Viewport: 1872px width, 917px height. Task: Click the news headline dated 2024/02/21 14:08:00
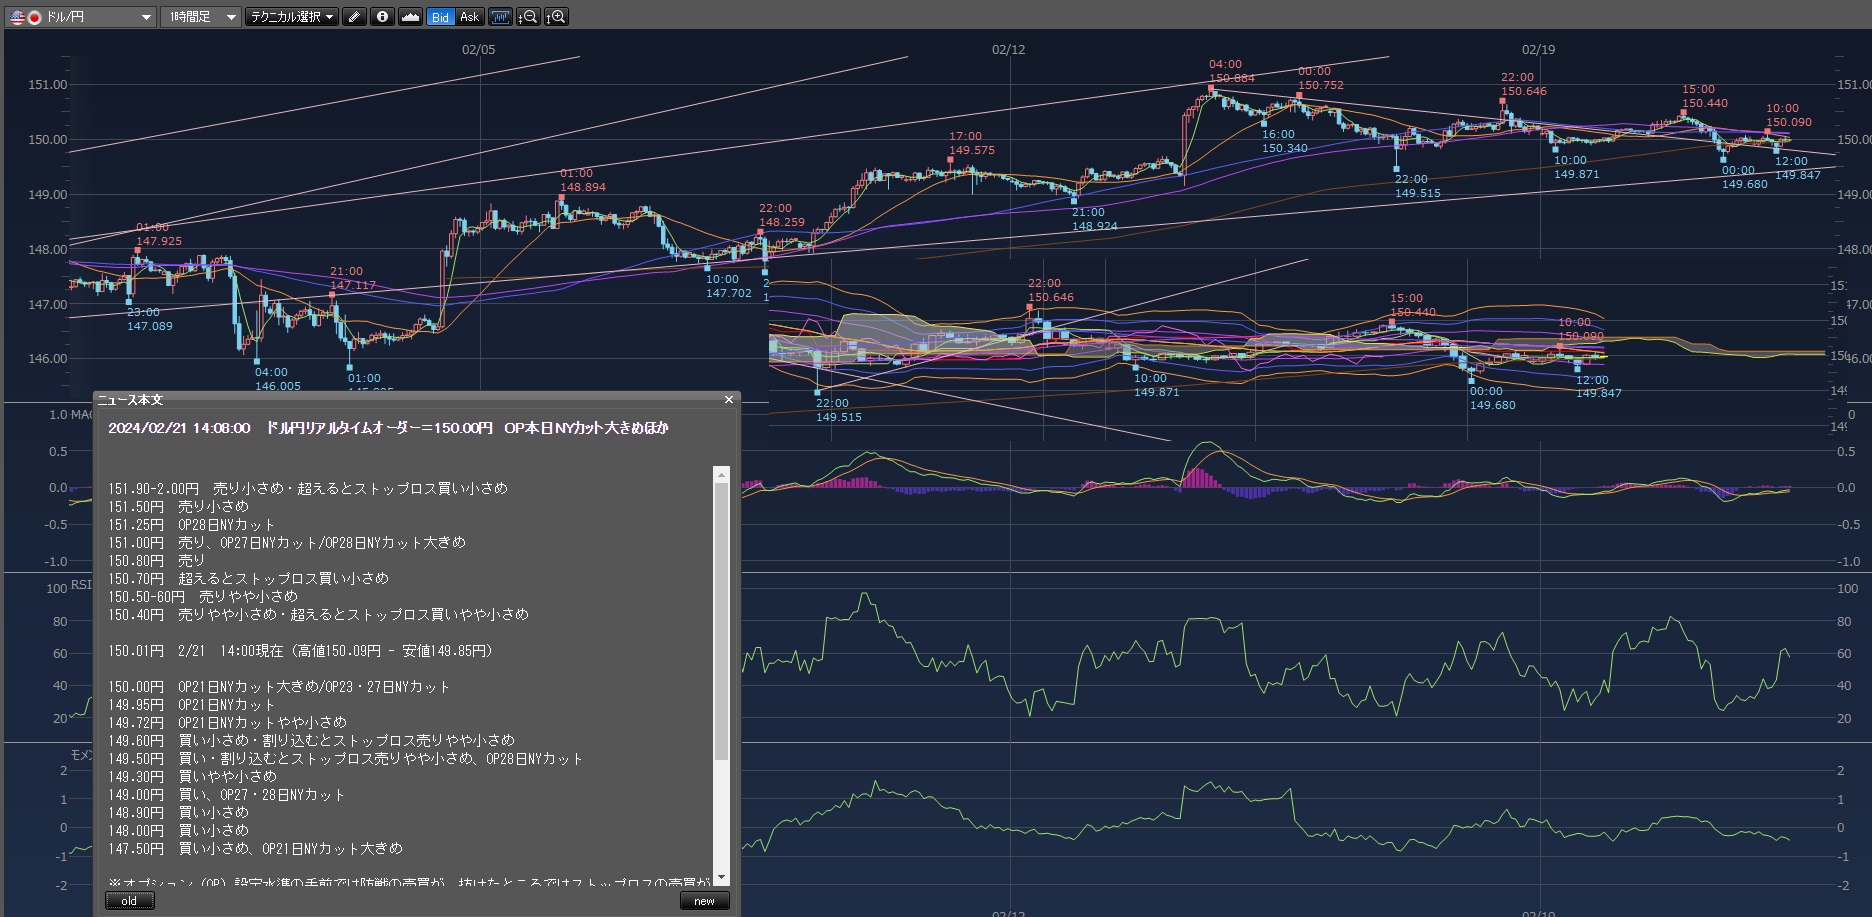[388, 428]
